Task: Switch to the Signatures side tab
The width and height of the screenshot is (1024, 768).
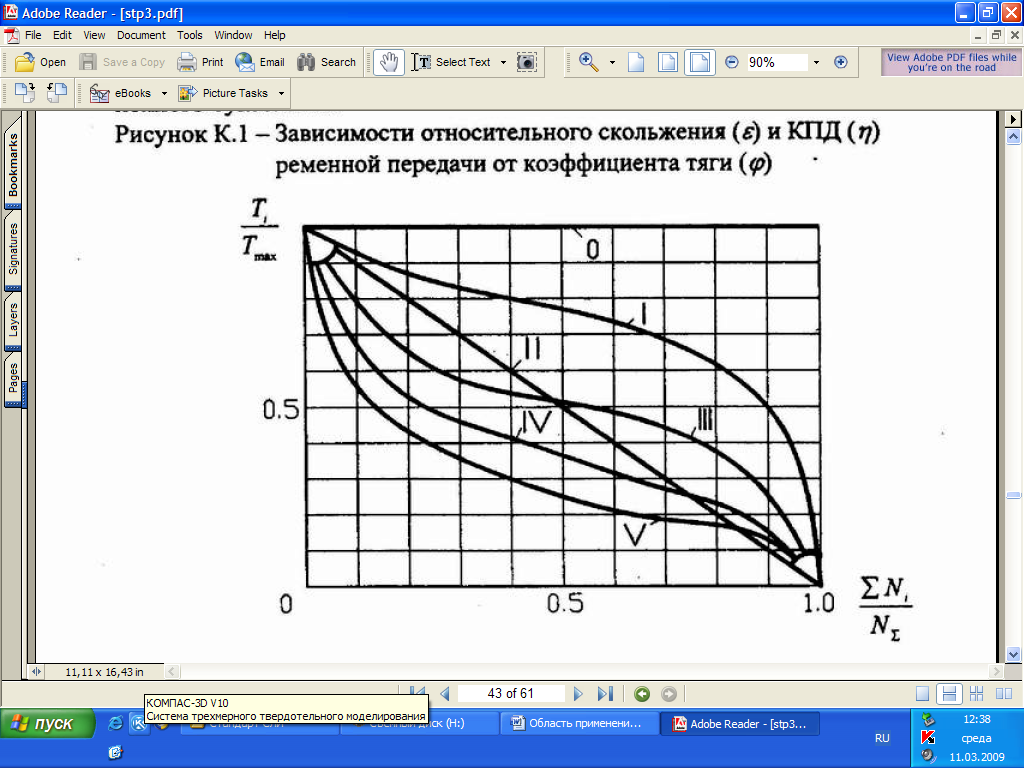Action: point(12,249)
